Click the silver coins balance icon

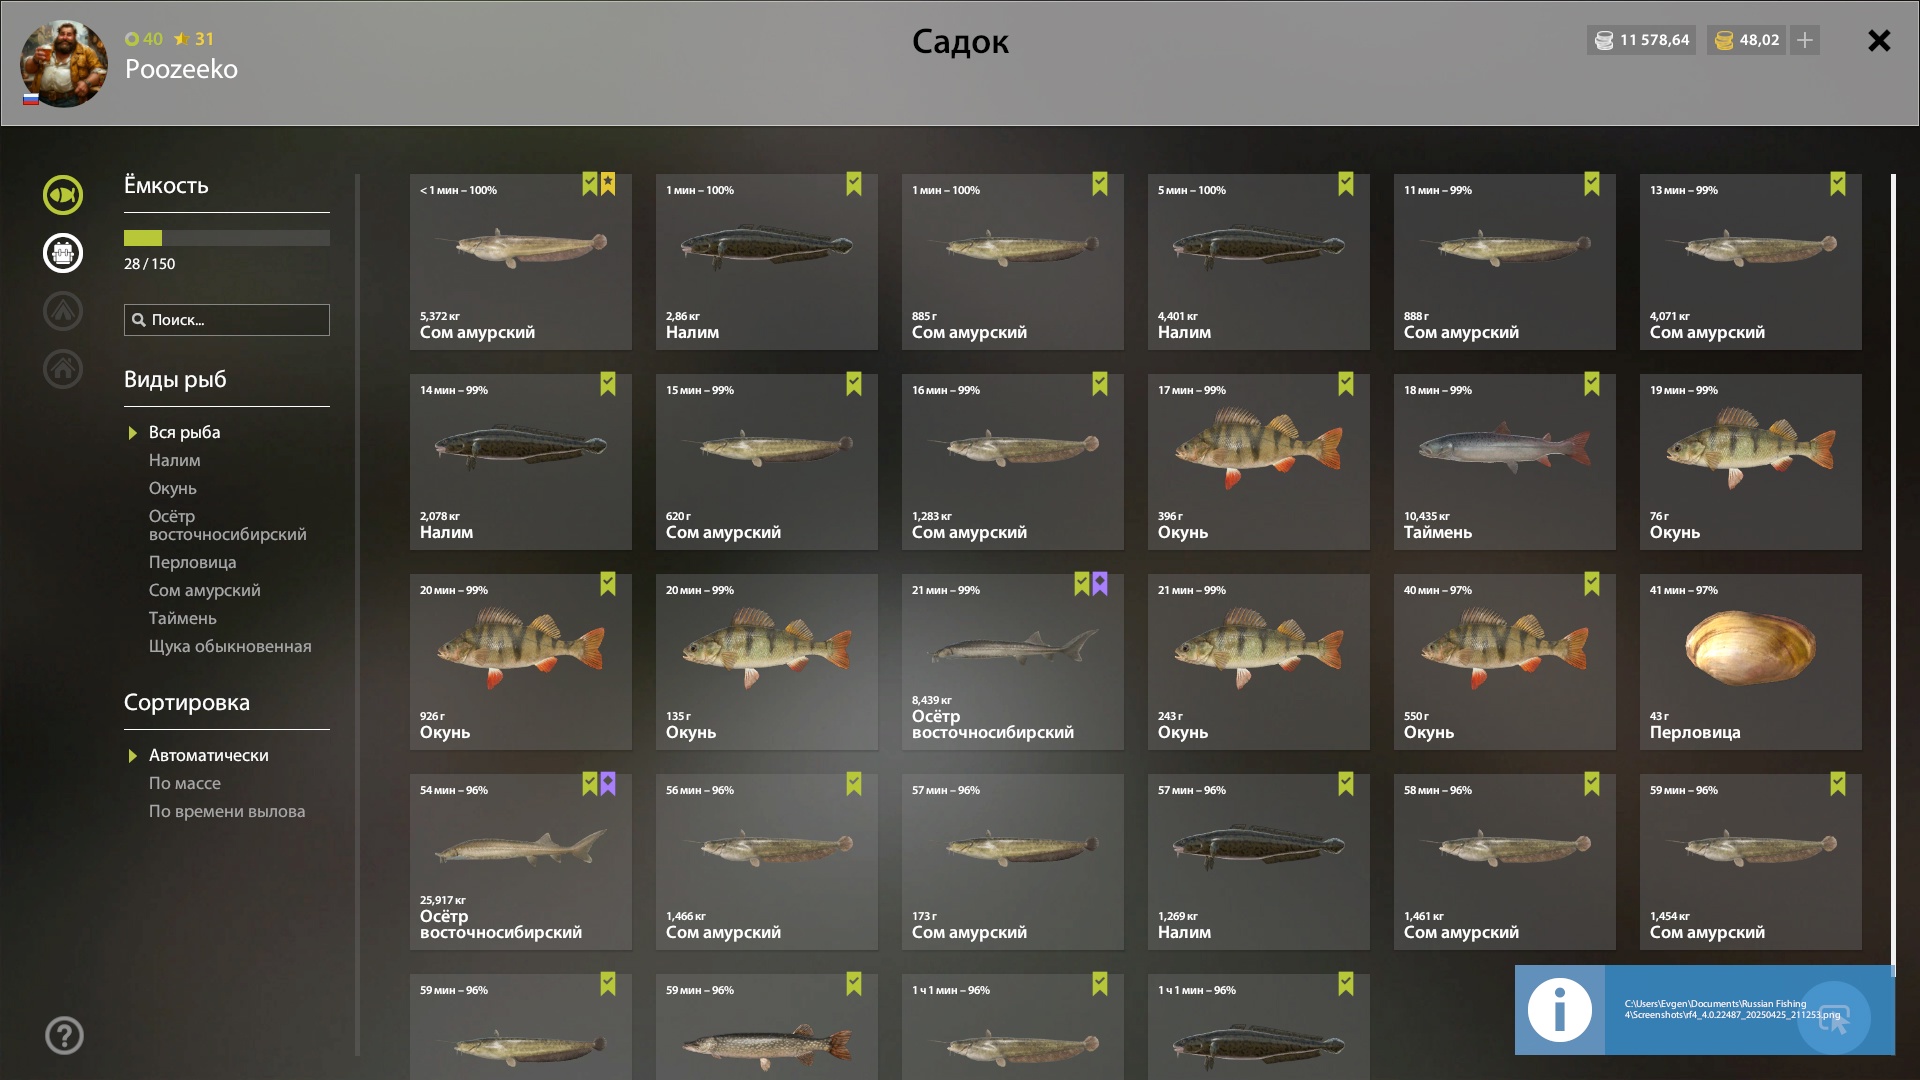coord(1604,40)
